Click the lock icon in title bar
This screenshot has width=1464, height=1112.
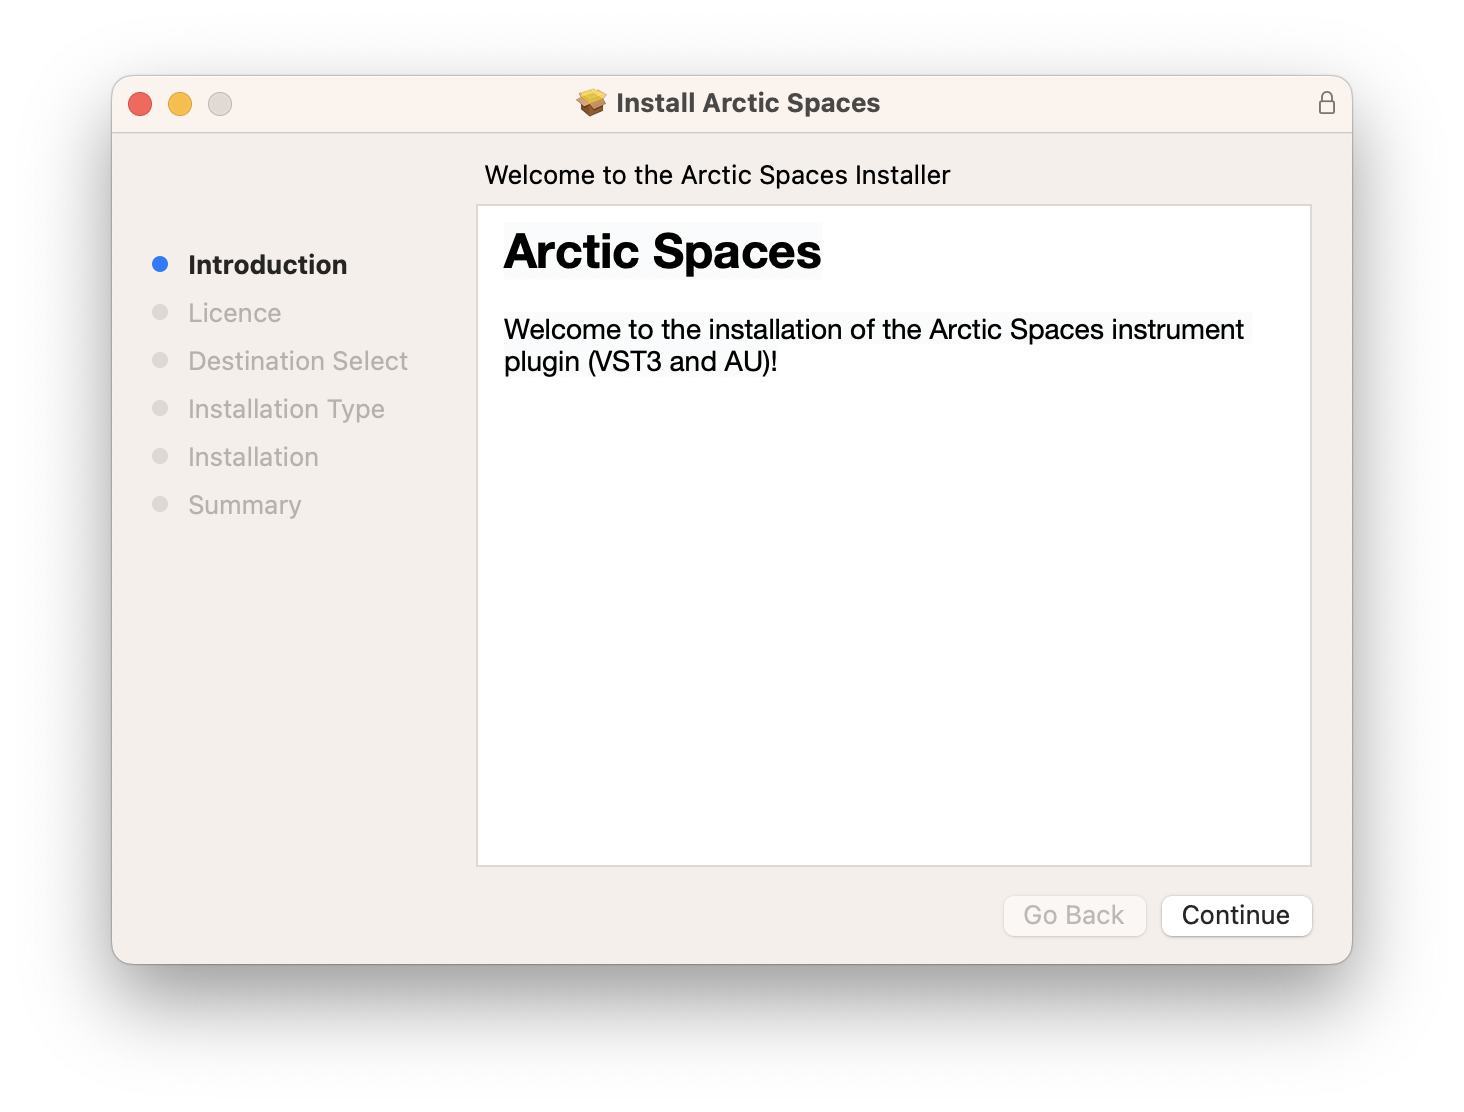pyautogui.click(x=1327, y=103)
